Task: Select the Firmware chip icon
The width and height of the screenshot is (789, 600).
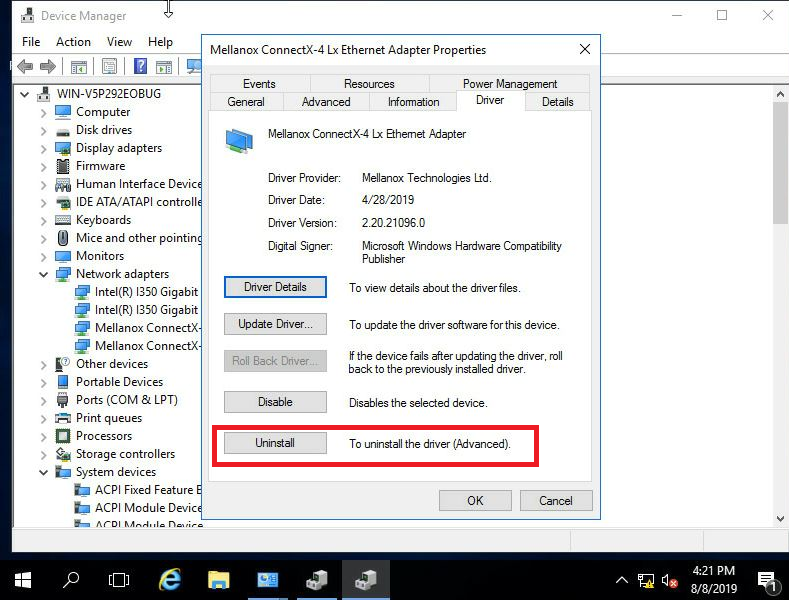Action: coord(63,166)
